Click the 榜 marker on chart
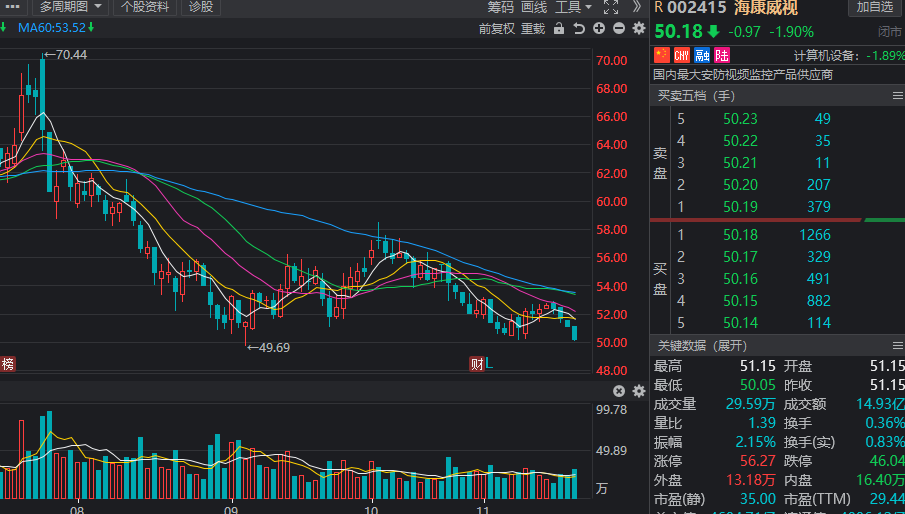905x514 pixels. 8,364
